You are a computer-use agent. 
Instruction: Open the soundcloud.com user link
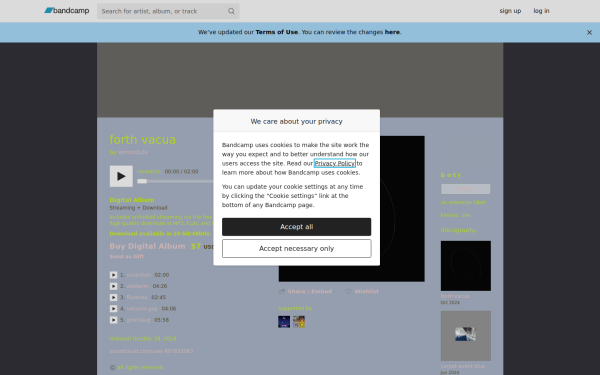coord(151,351)
